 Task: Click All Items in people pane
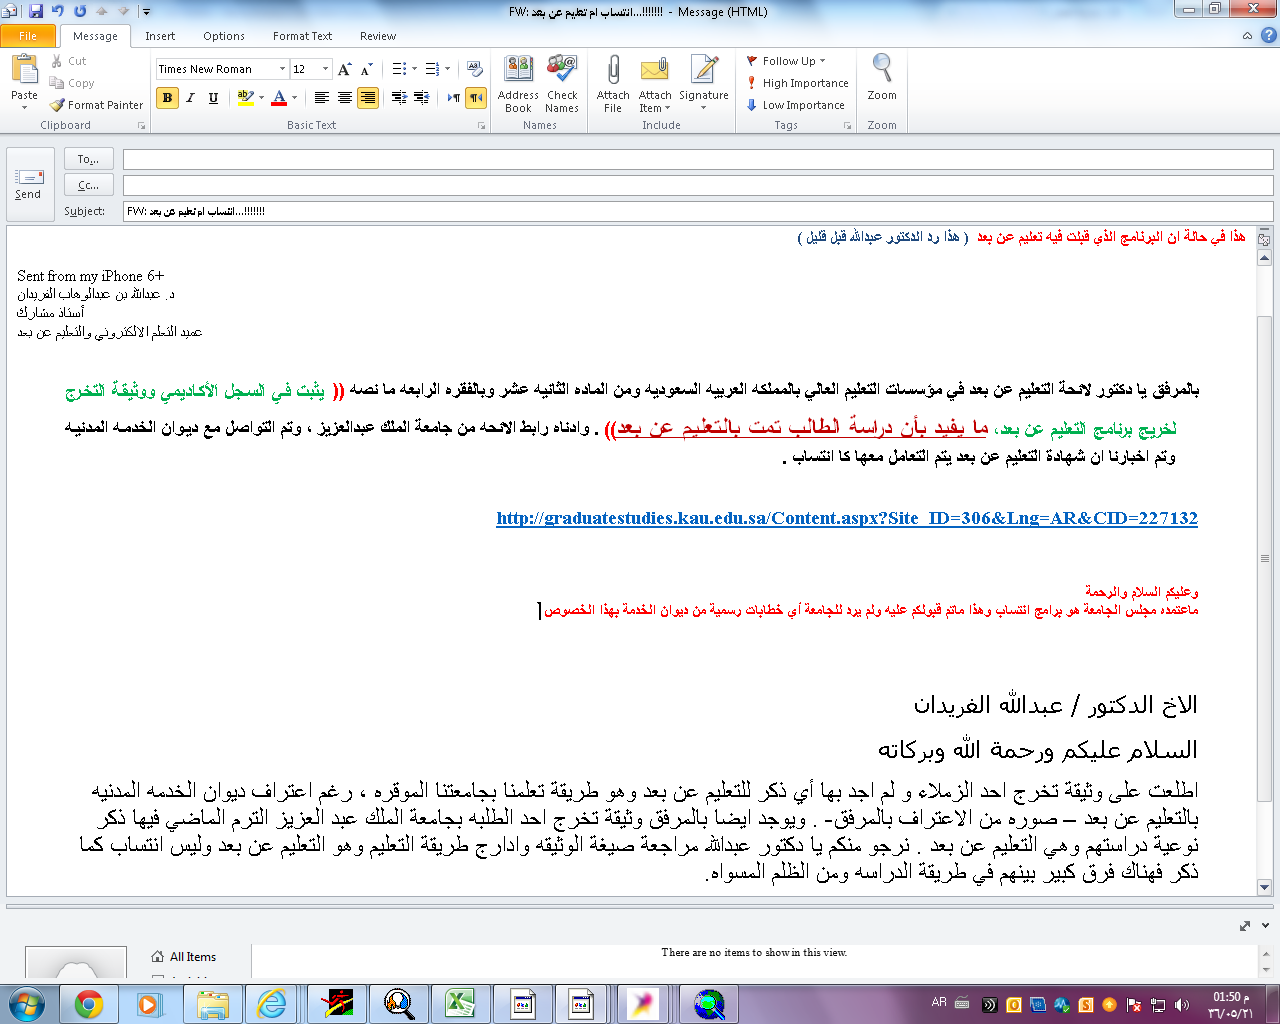[x=184, y=957]
